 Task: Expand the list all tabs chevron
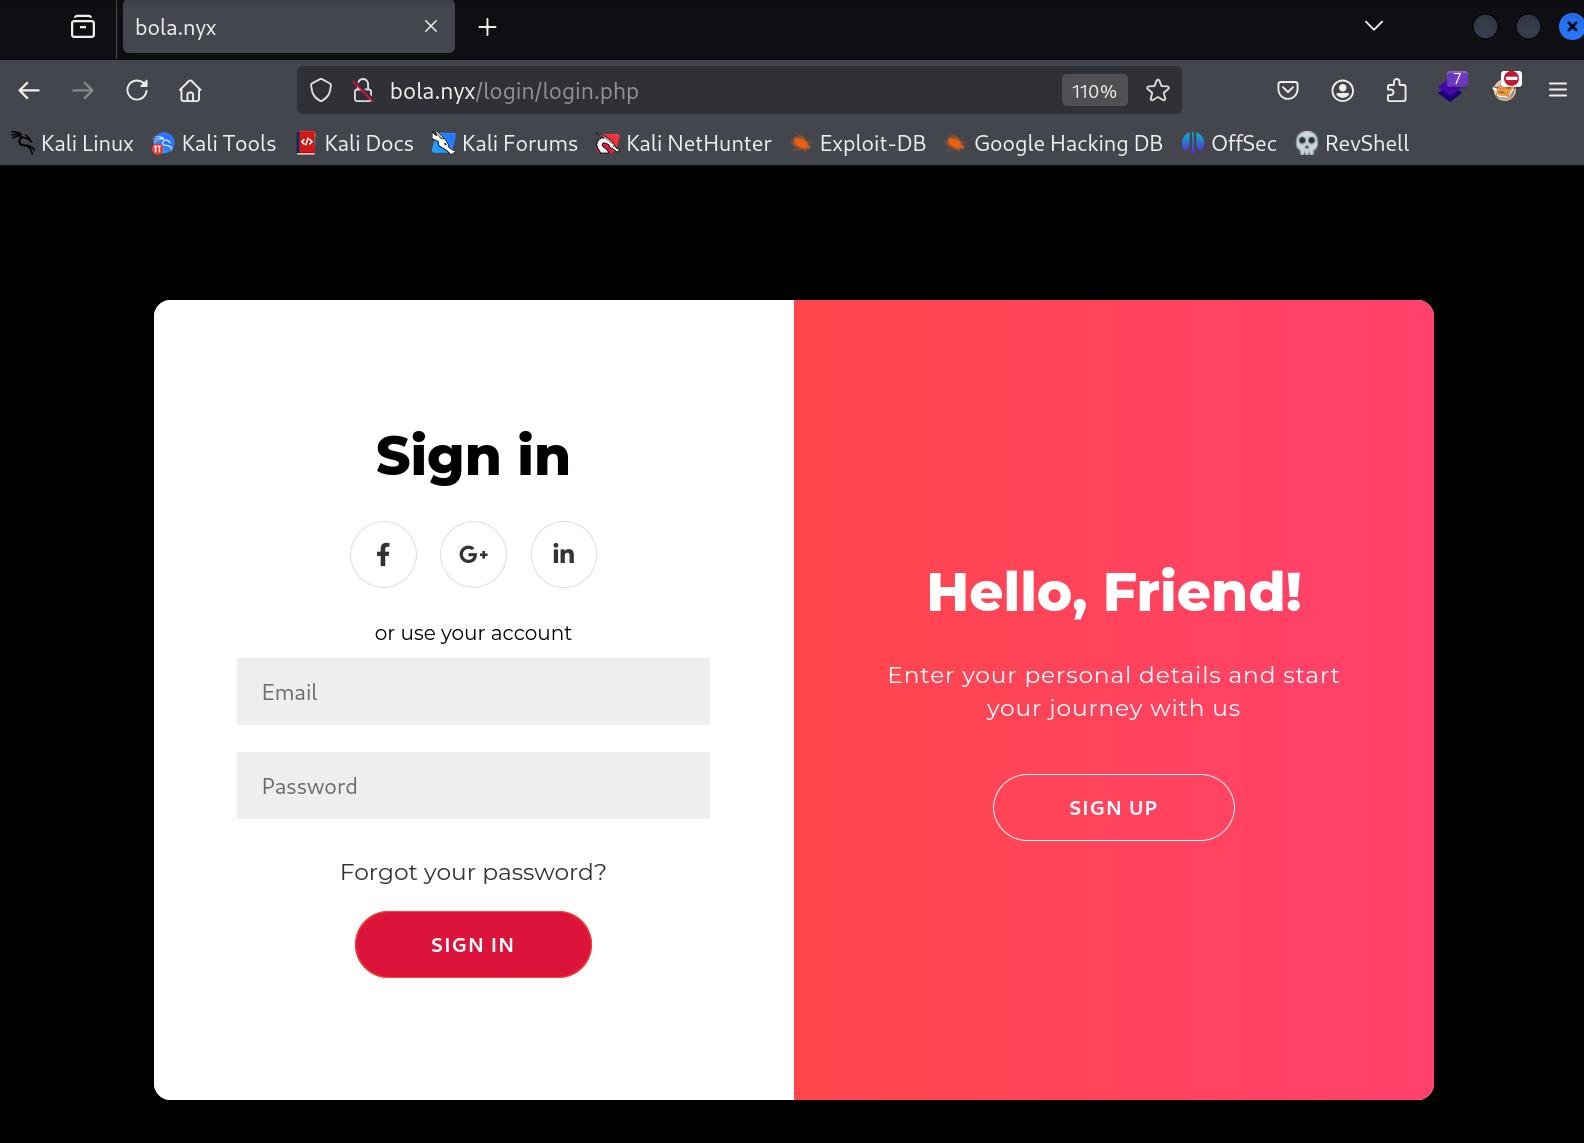(1374, 26)
